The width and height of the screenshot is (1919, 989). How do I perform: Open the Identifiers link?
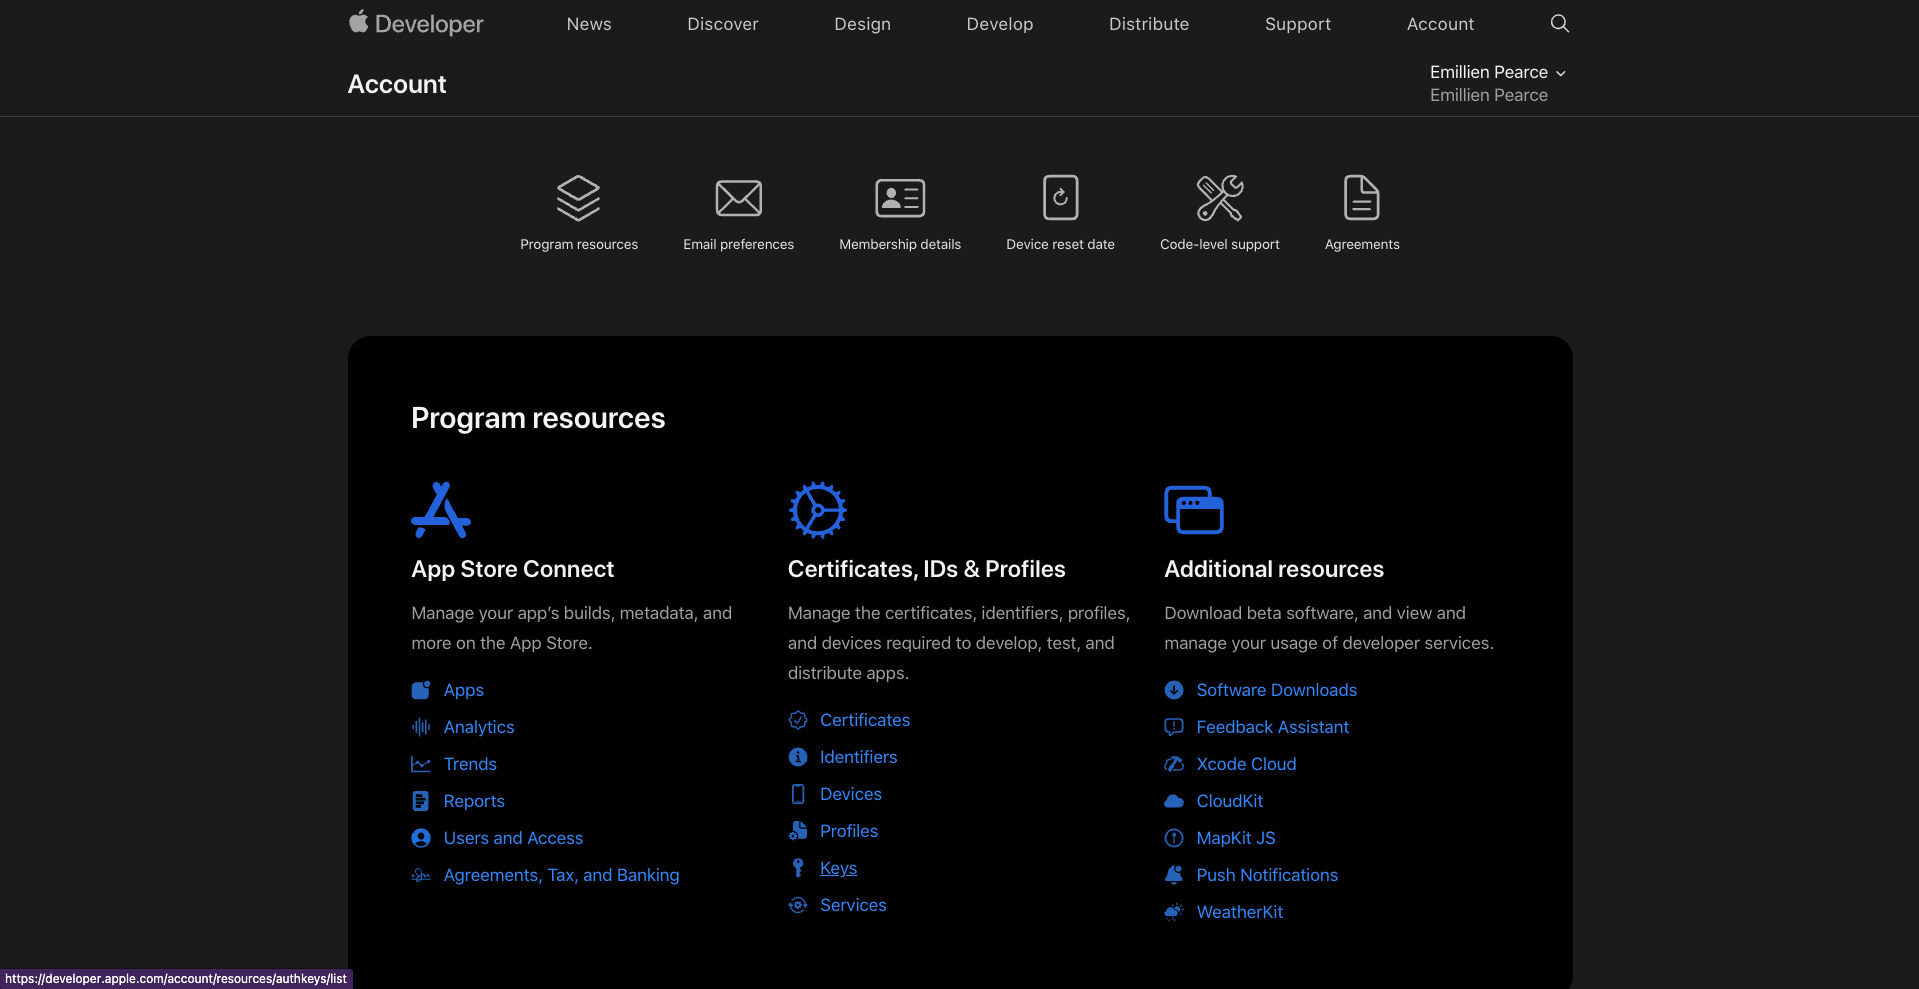858,757
